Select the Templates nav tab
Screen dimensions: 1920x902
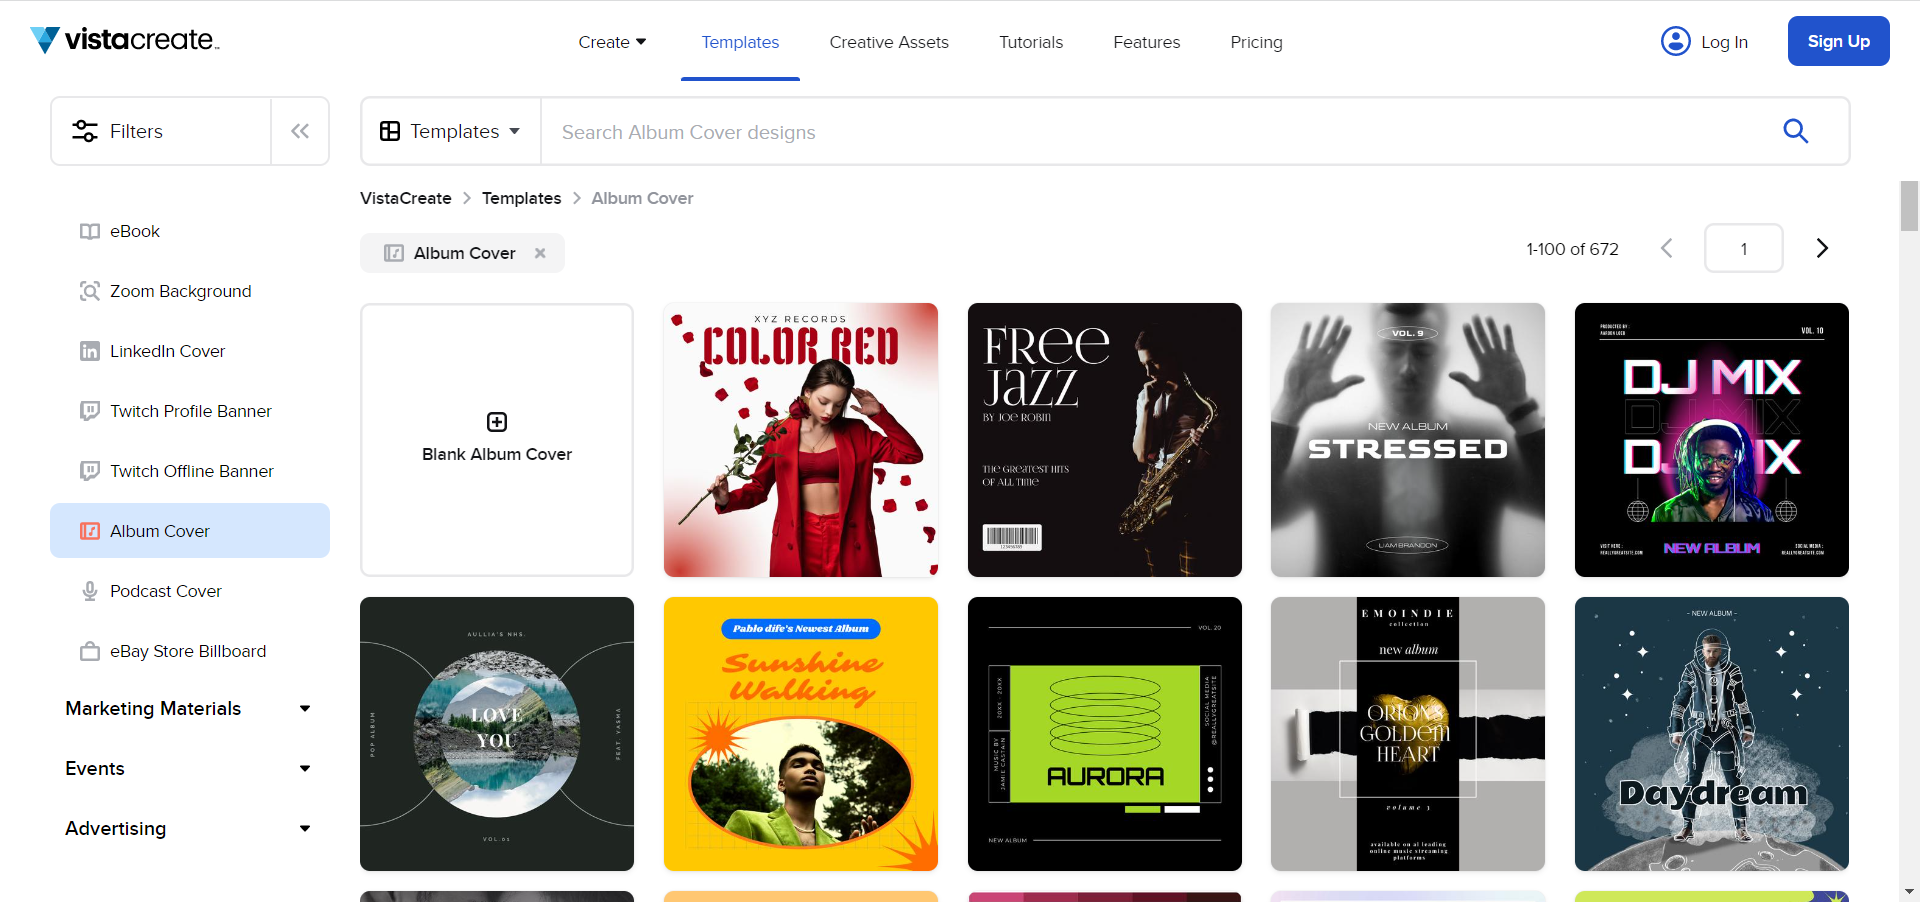pos(740,42)
